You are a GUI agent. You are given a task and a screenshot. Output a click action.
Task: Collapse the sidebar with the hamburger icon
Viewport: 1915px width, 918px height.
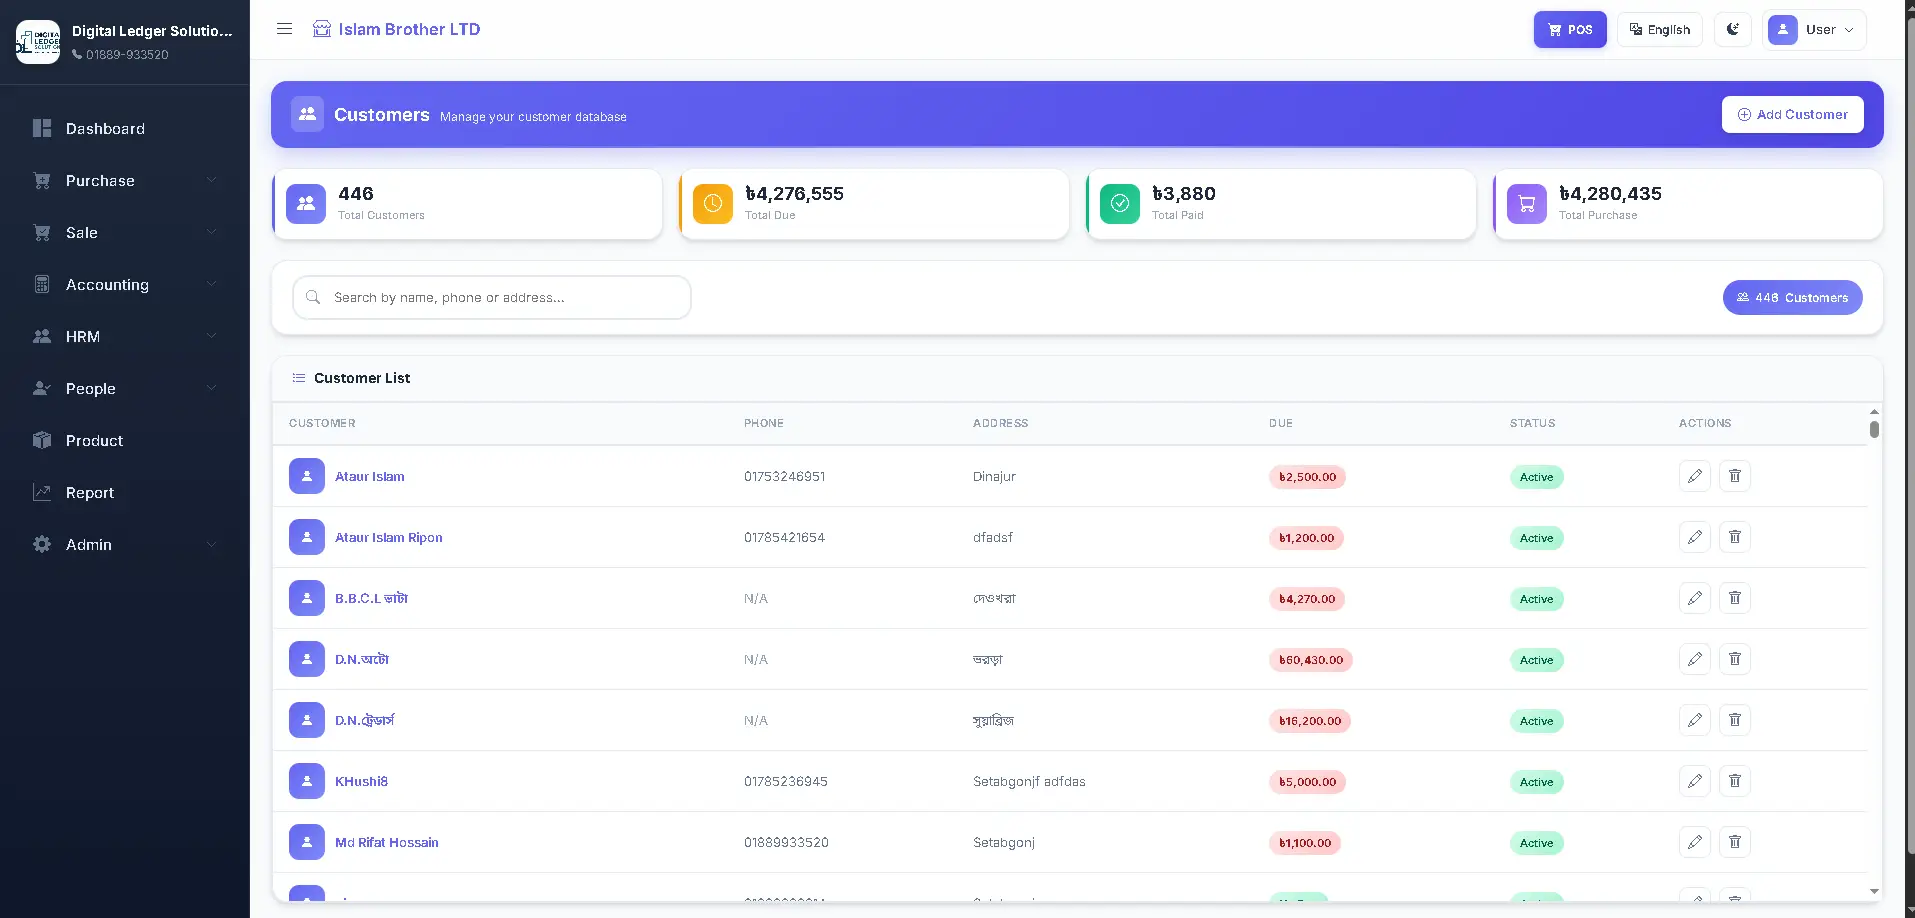tap(285, 29)
